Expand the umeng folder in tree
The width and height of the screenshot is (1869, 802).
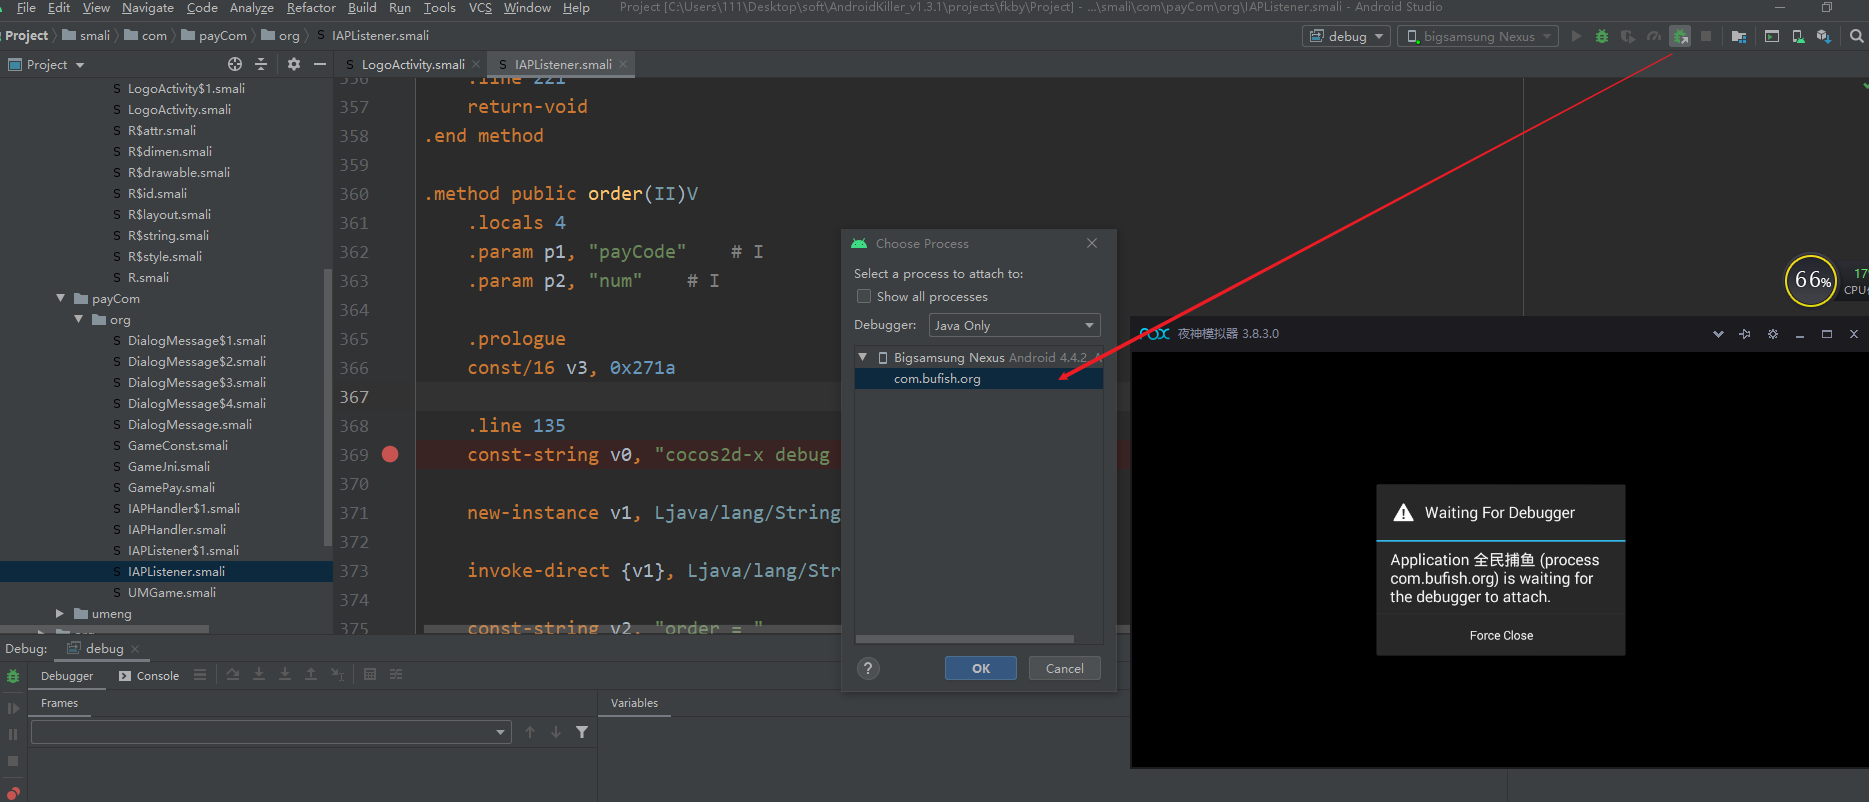pos(60,613)
